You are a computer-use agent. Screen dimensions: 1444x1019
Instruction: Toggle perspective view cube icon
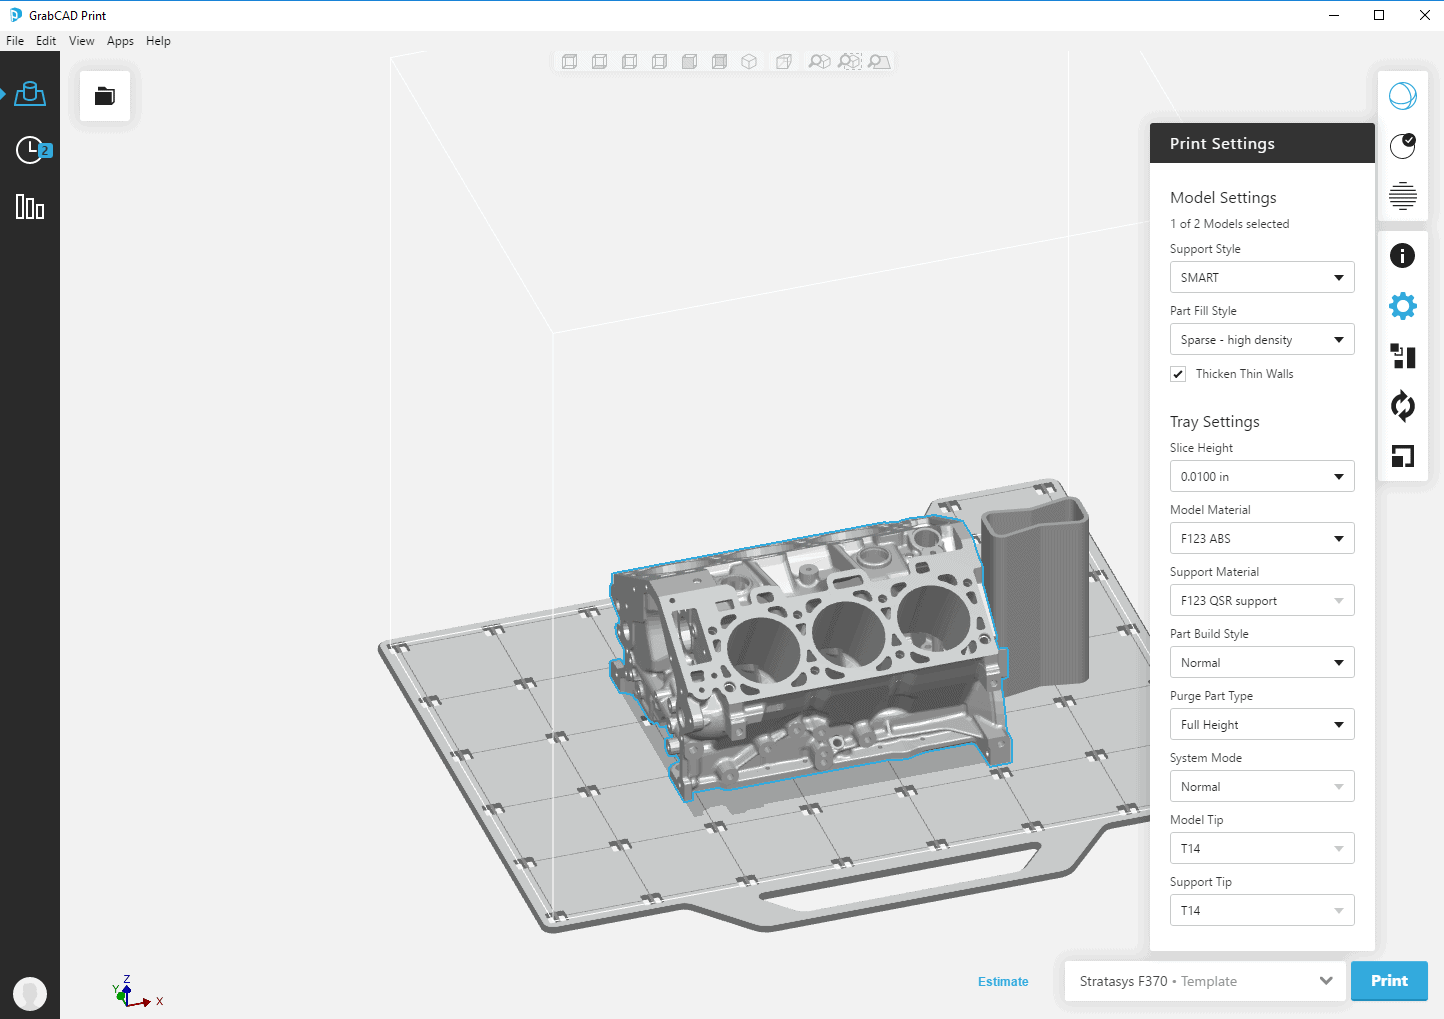(784, 62)
